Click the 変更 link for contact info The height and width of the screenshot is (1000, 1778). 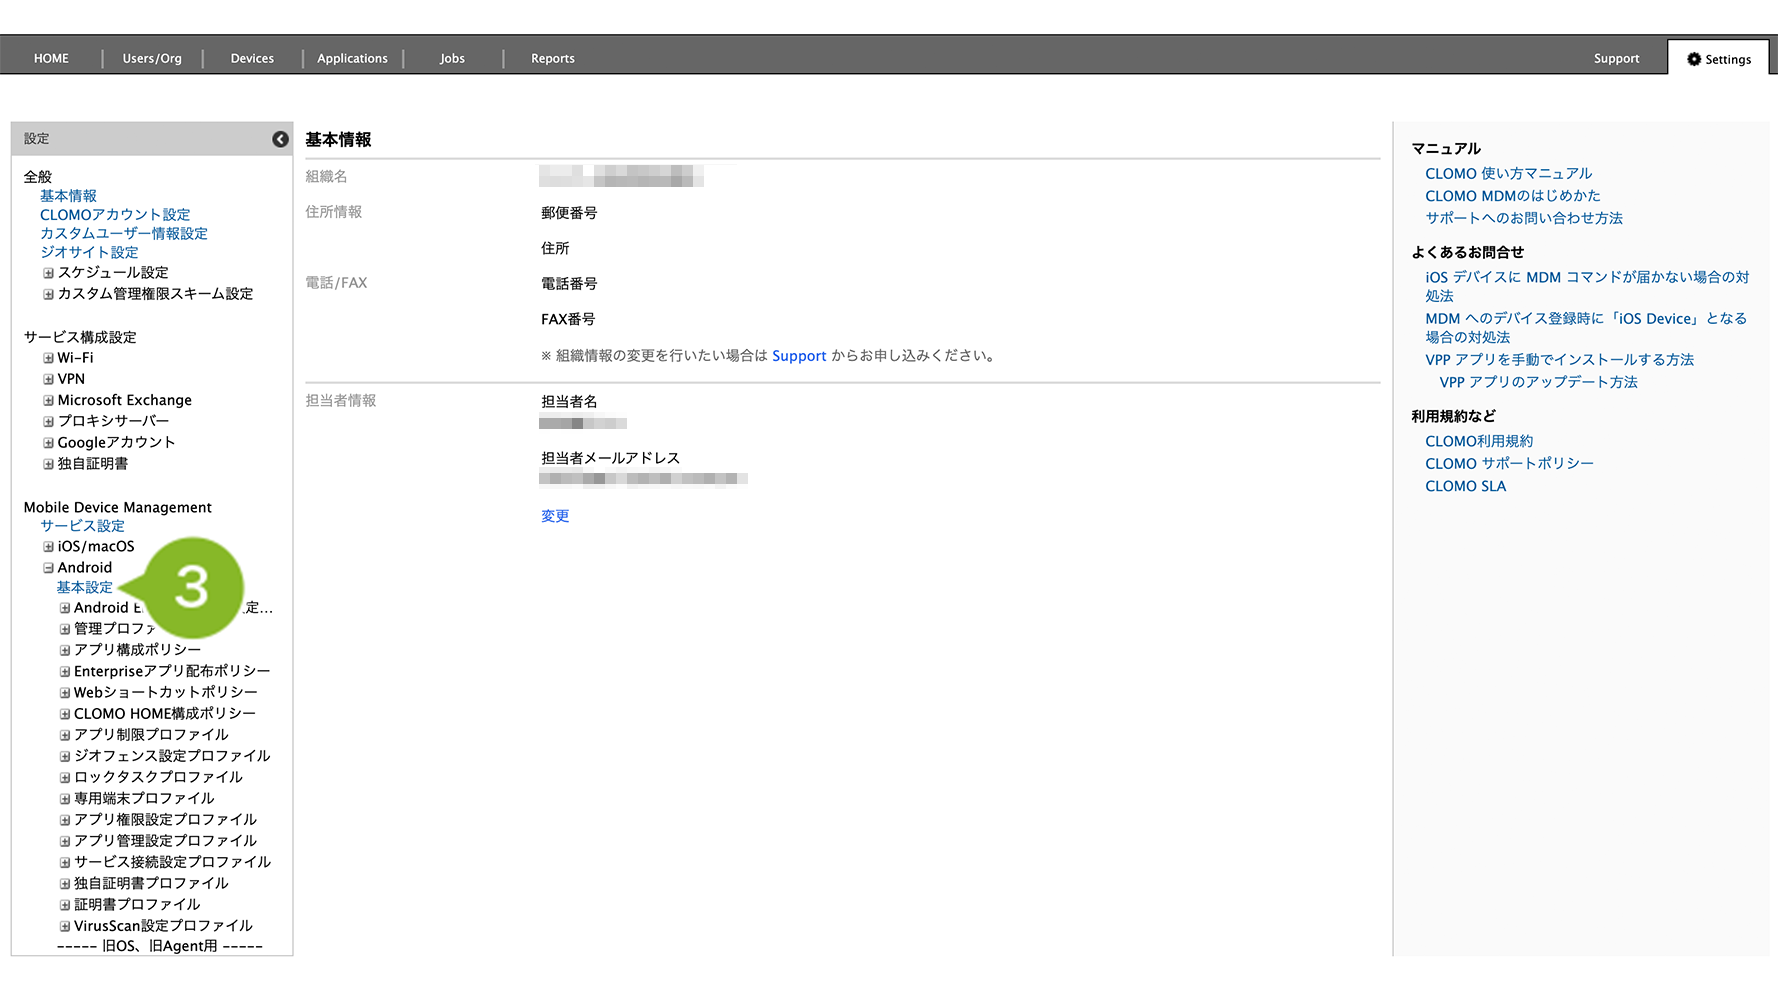(555, 516)
